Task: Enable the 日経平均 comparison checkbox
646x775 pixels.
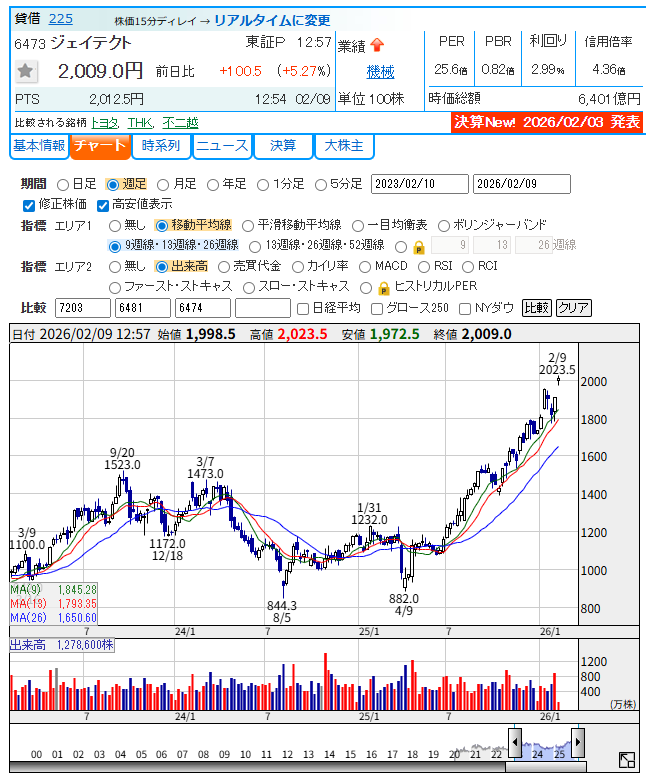Action: [303, 308]
